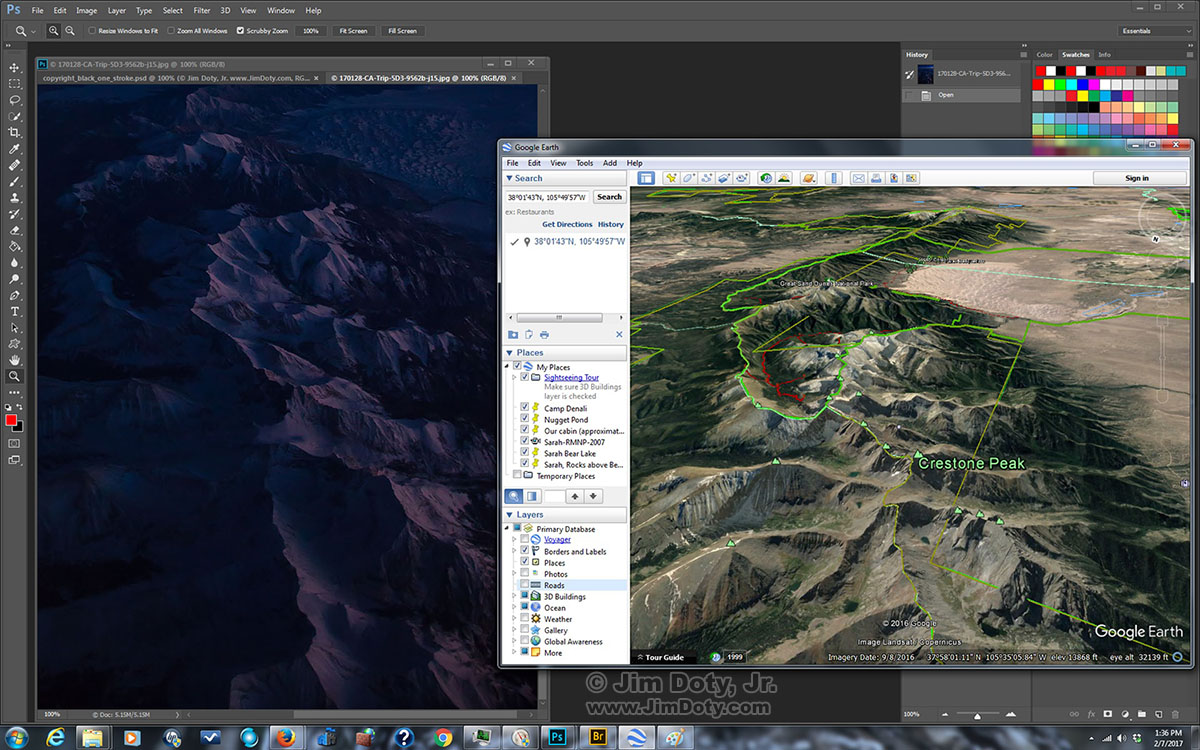Open the Zoom tool preset dropdown arrow
This screenshot has height=750, width=1200.
34,32
